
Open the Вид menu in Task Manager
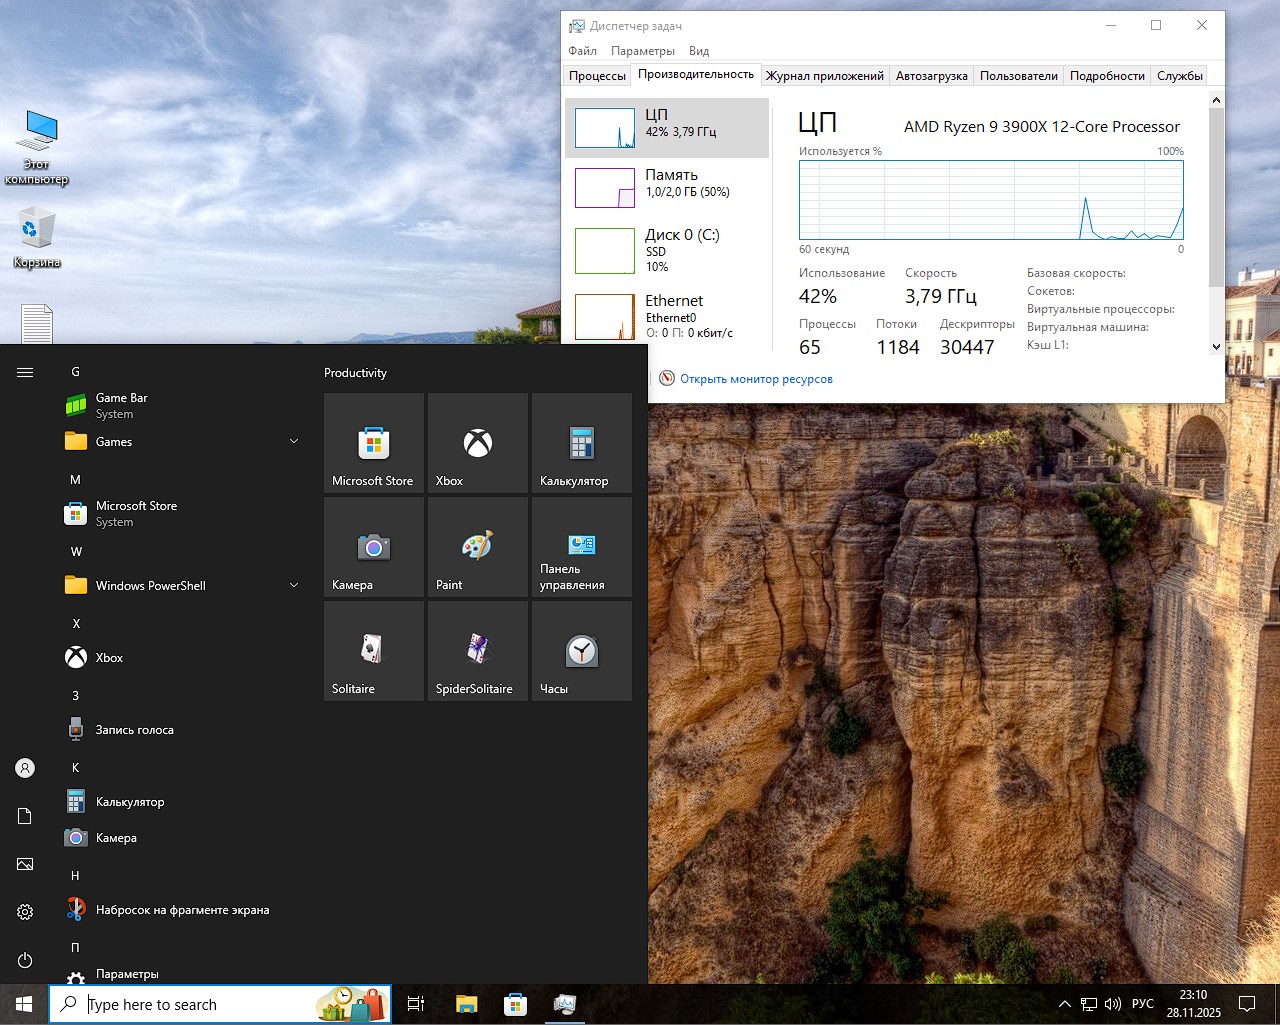tap(698, 50)
